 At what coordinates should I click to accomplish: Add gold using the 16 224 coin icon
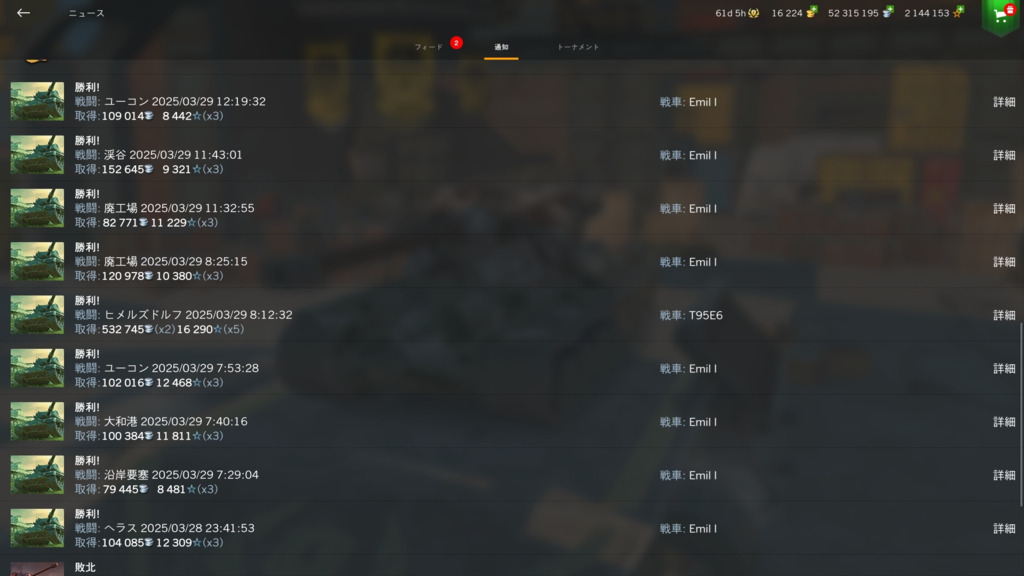(812, 12)
